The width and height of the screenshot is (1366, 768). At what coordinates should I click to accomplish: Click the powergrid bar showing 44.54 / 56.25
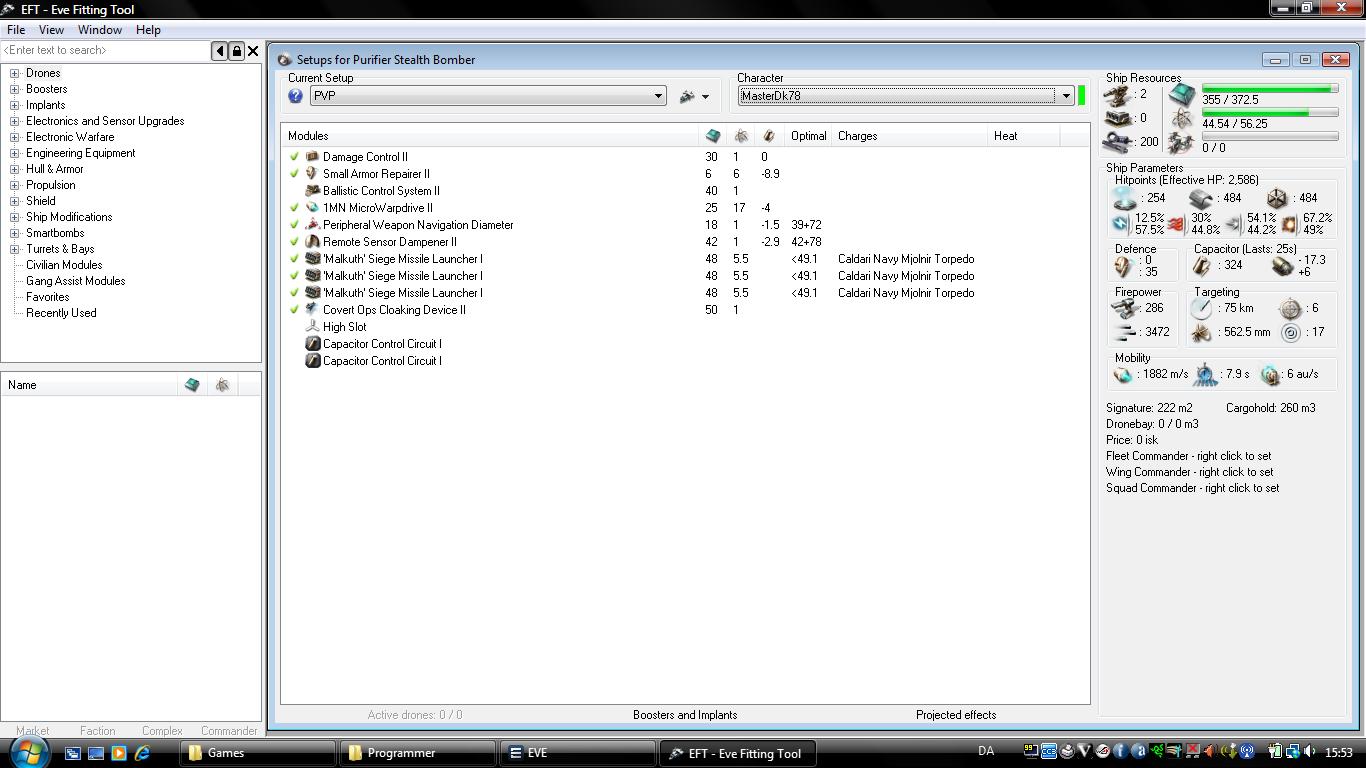[1270, 113]
